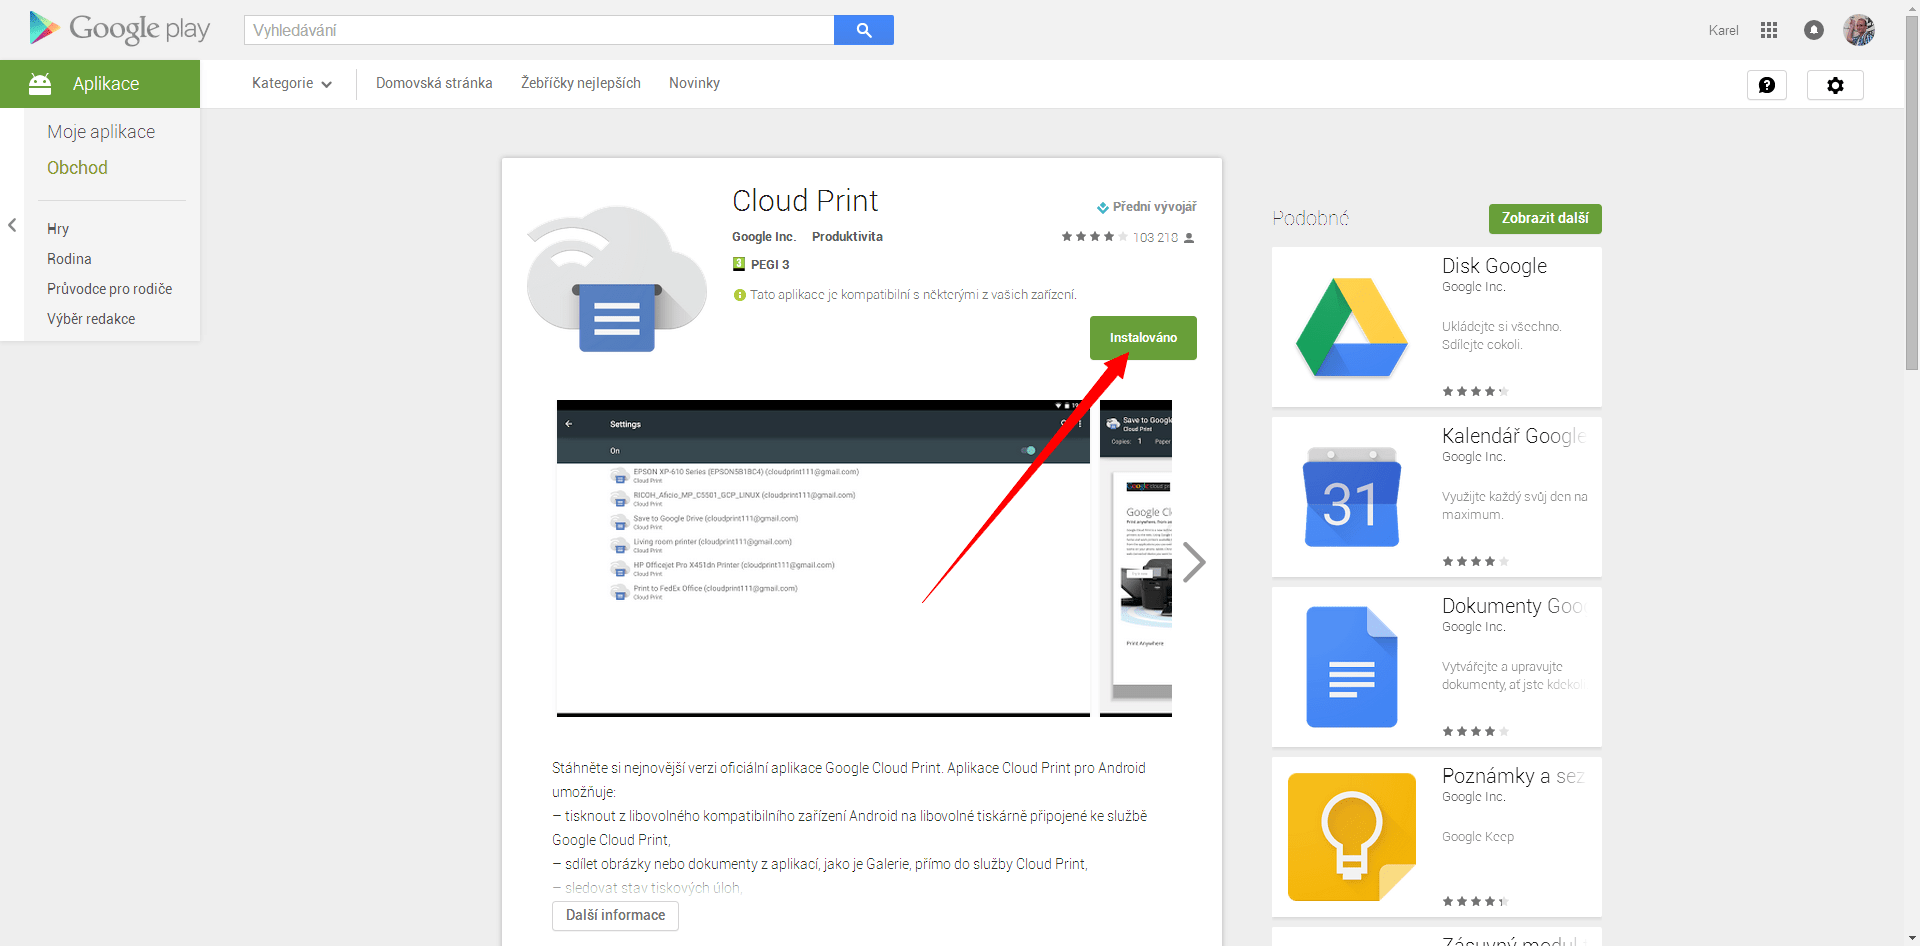
Task: Click the 103 210 ratings count
Action: point(1155,238)
